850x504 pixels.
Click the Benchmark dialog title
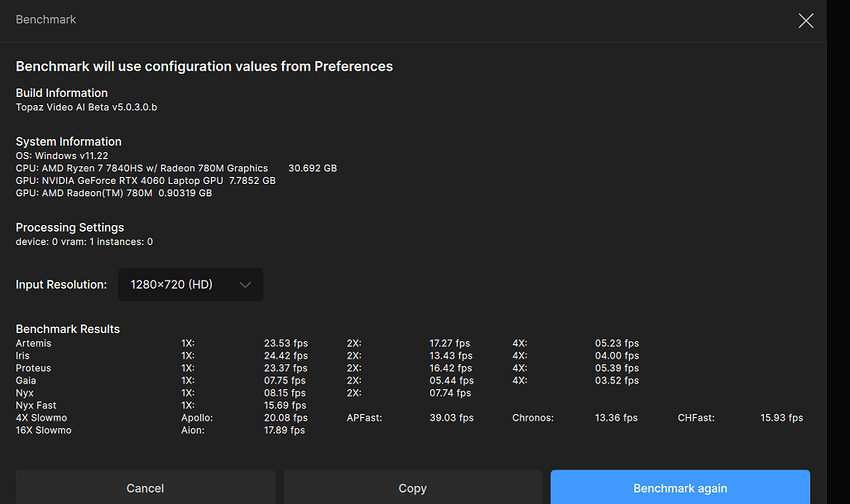46,20
